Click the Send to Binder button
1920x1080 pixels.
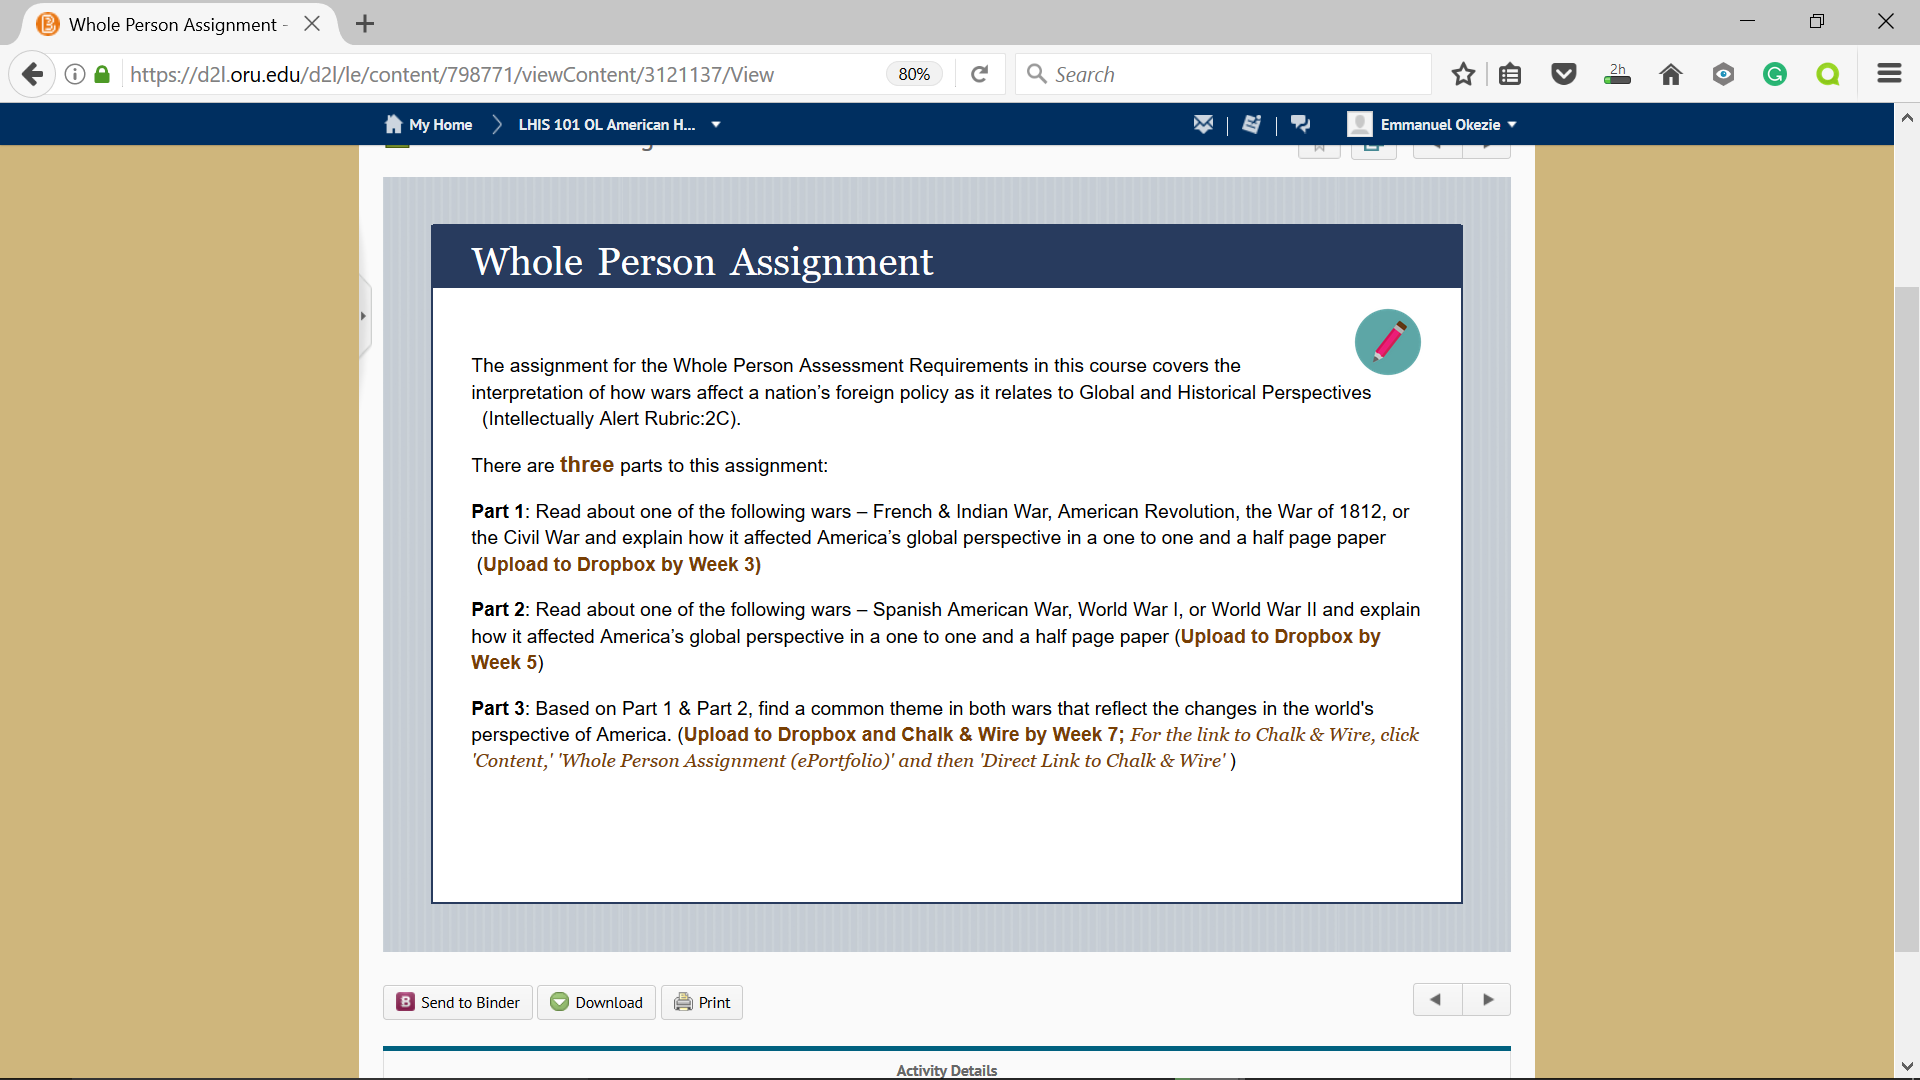(x=458, y=1002)
